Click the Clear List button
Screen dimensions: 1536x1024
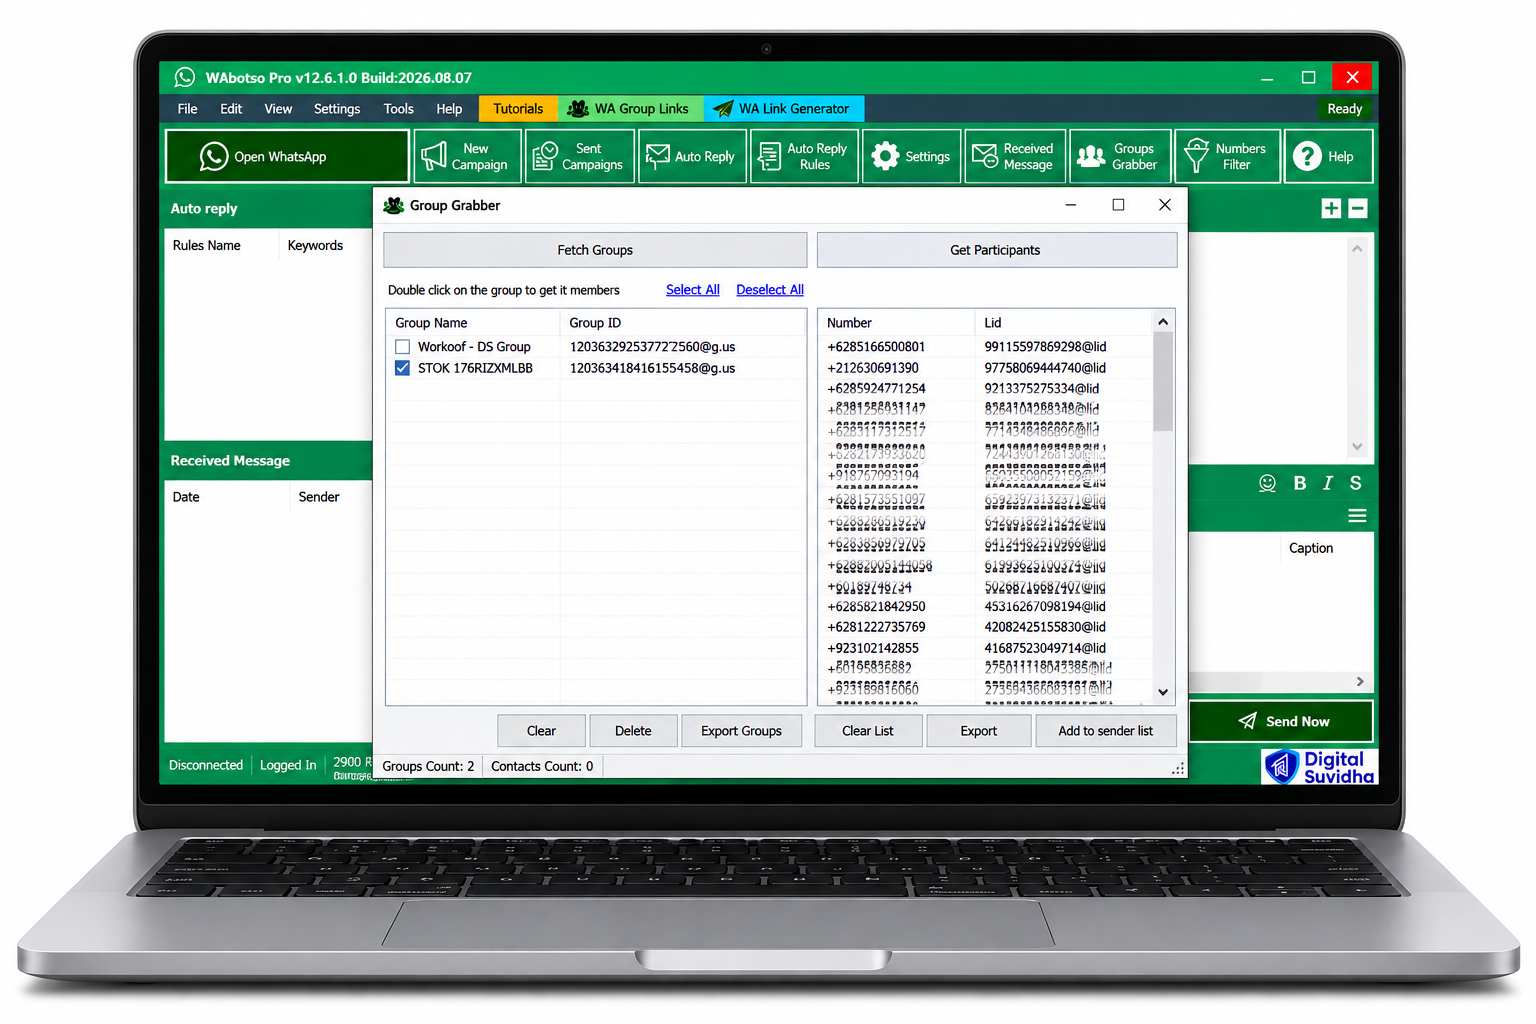pos(868,731)
